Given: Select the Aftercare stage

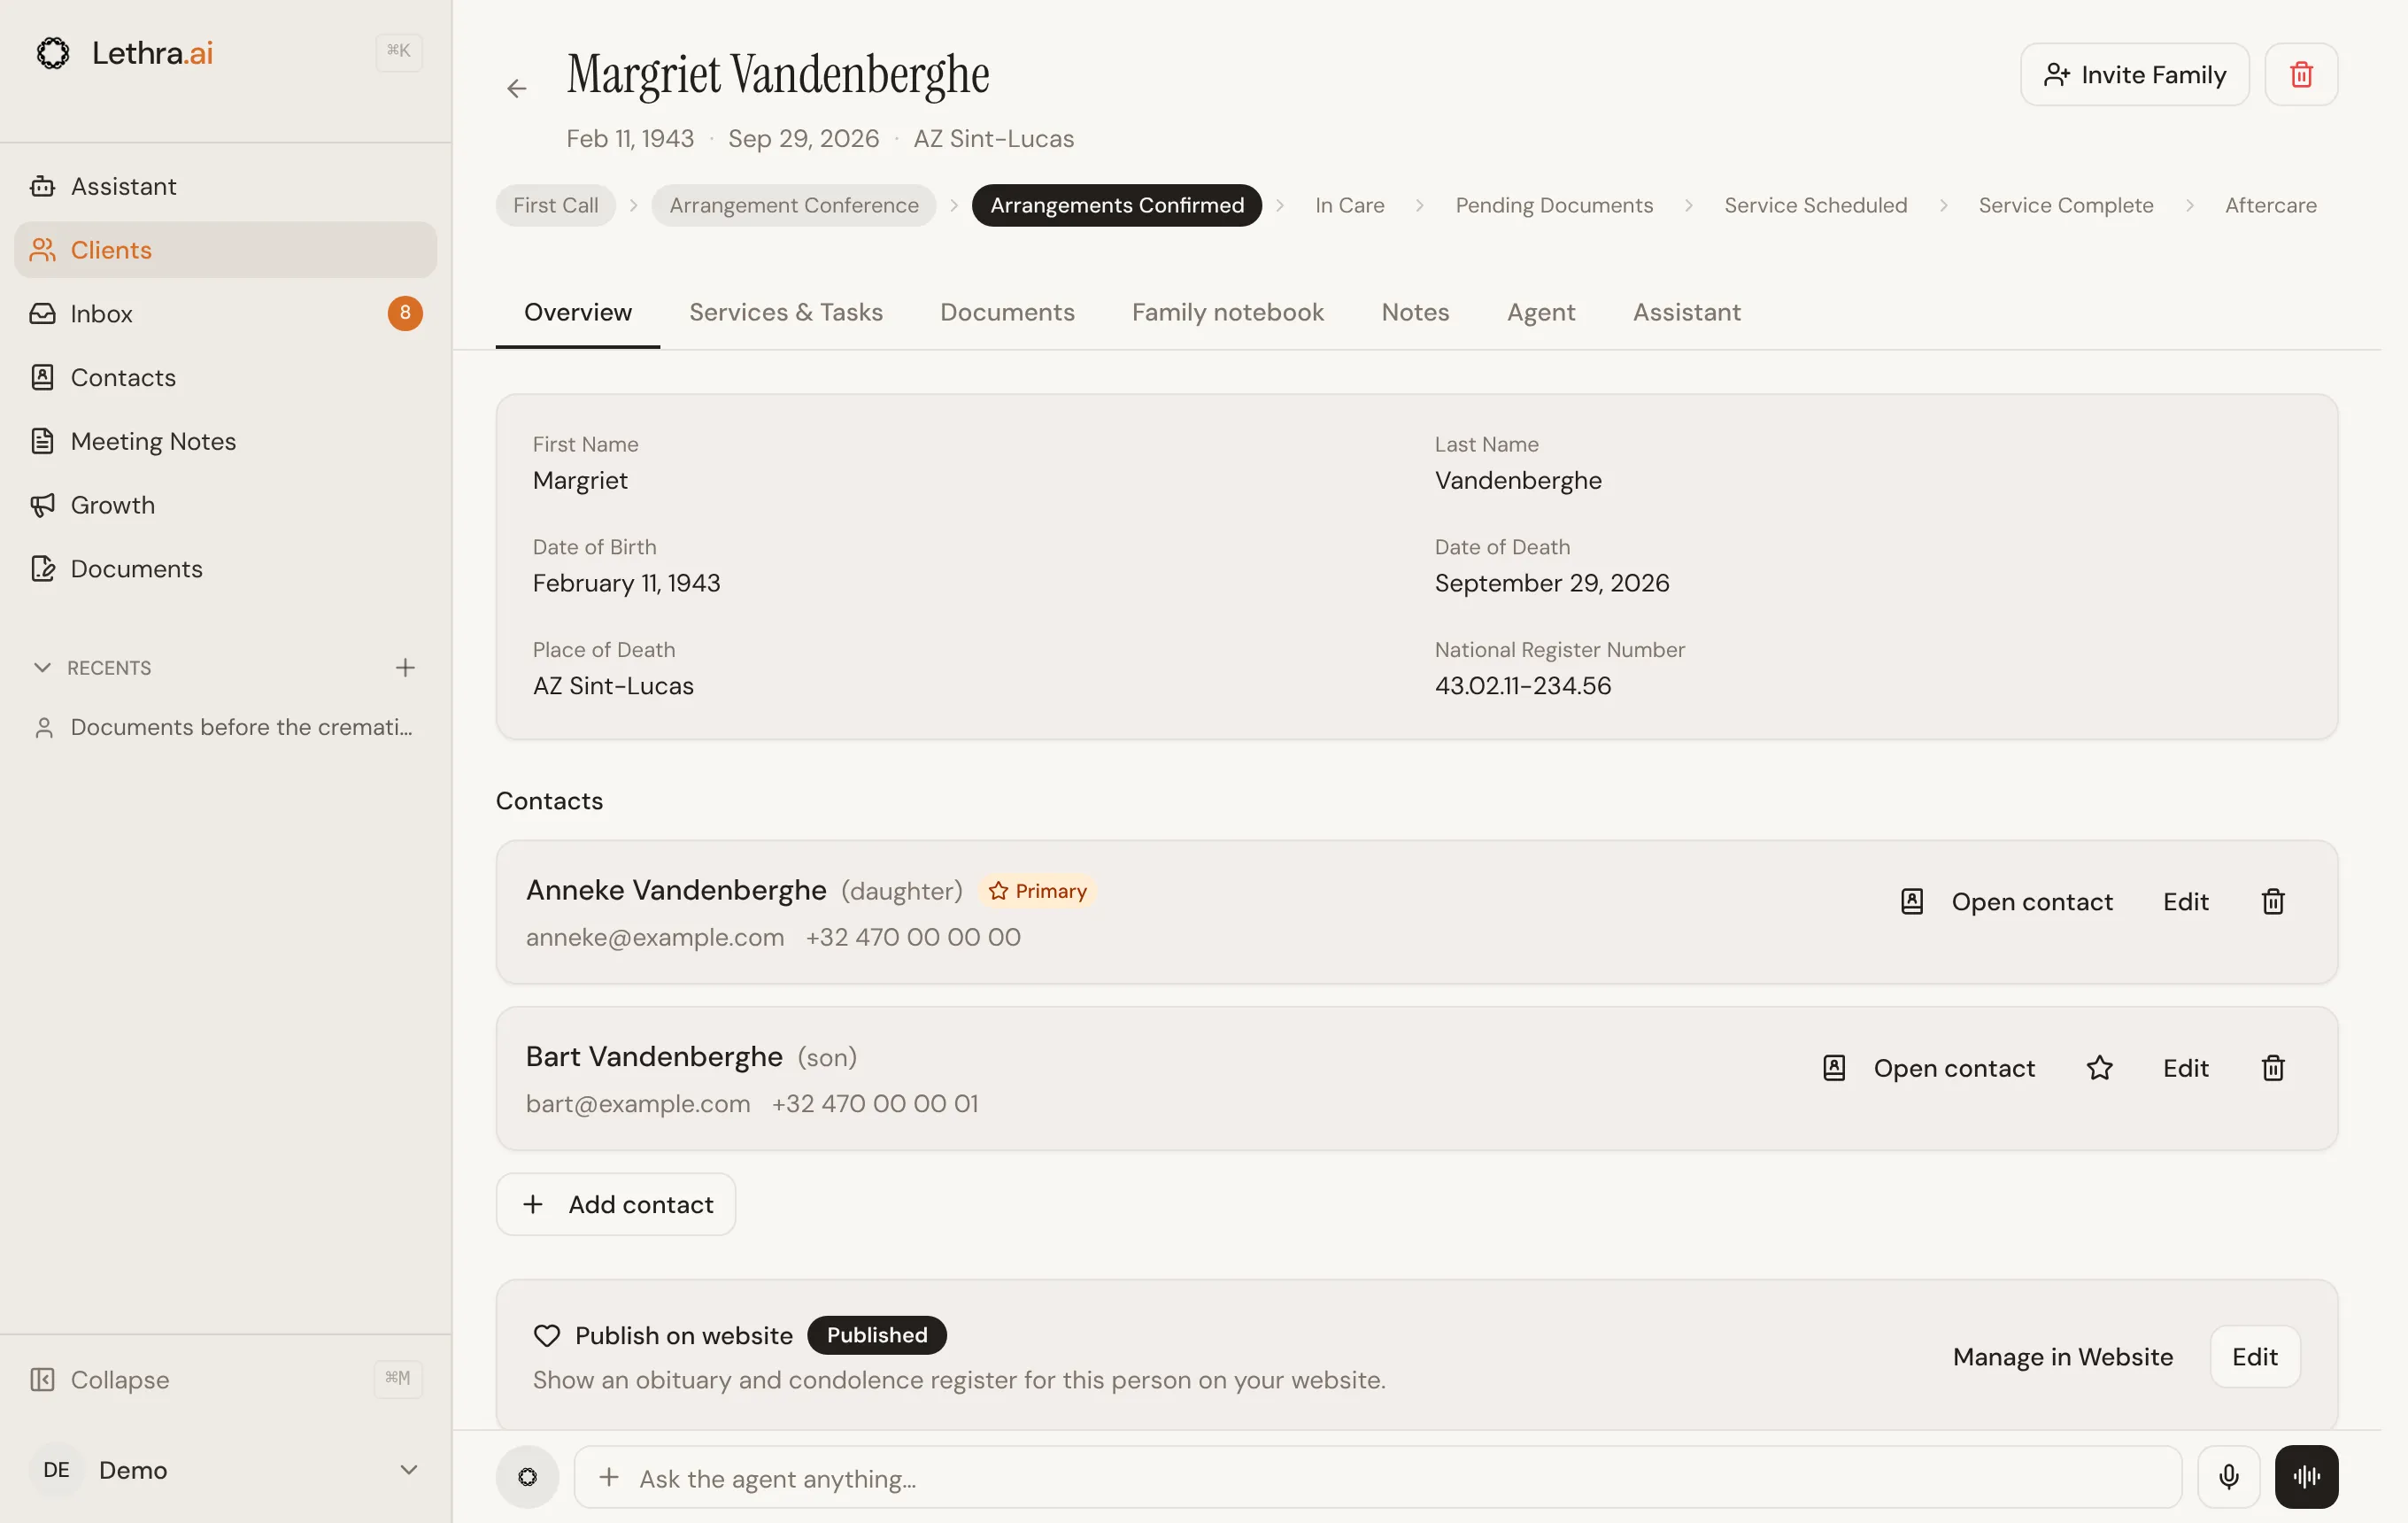Looking at the screenshot, I should [2271, 205].
